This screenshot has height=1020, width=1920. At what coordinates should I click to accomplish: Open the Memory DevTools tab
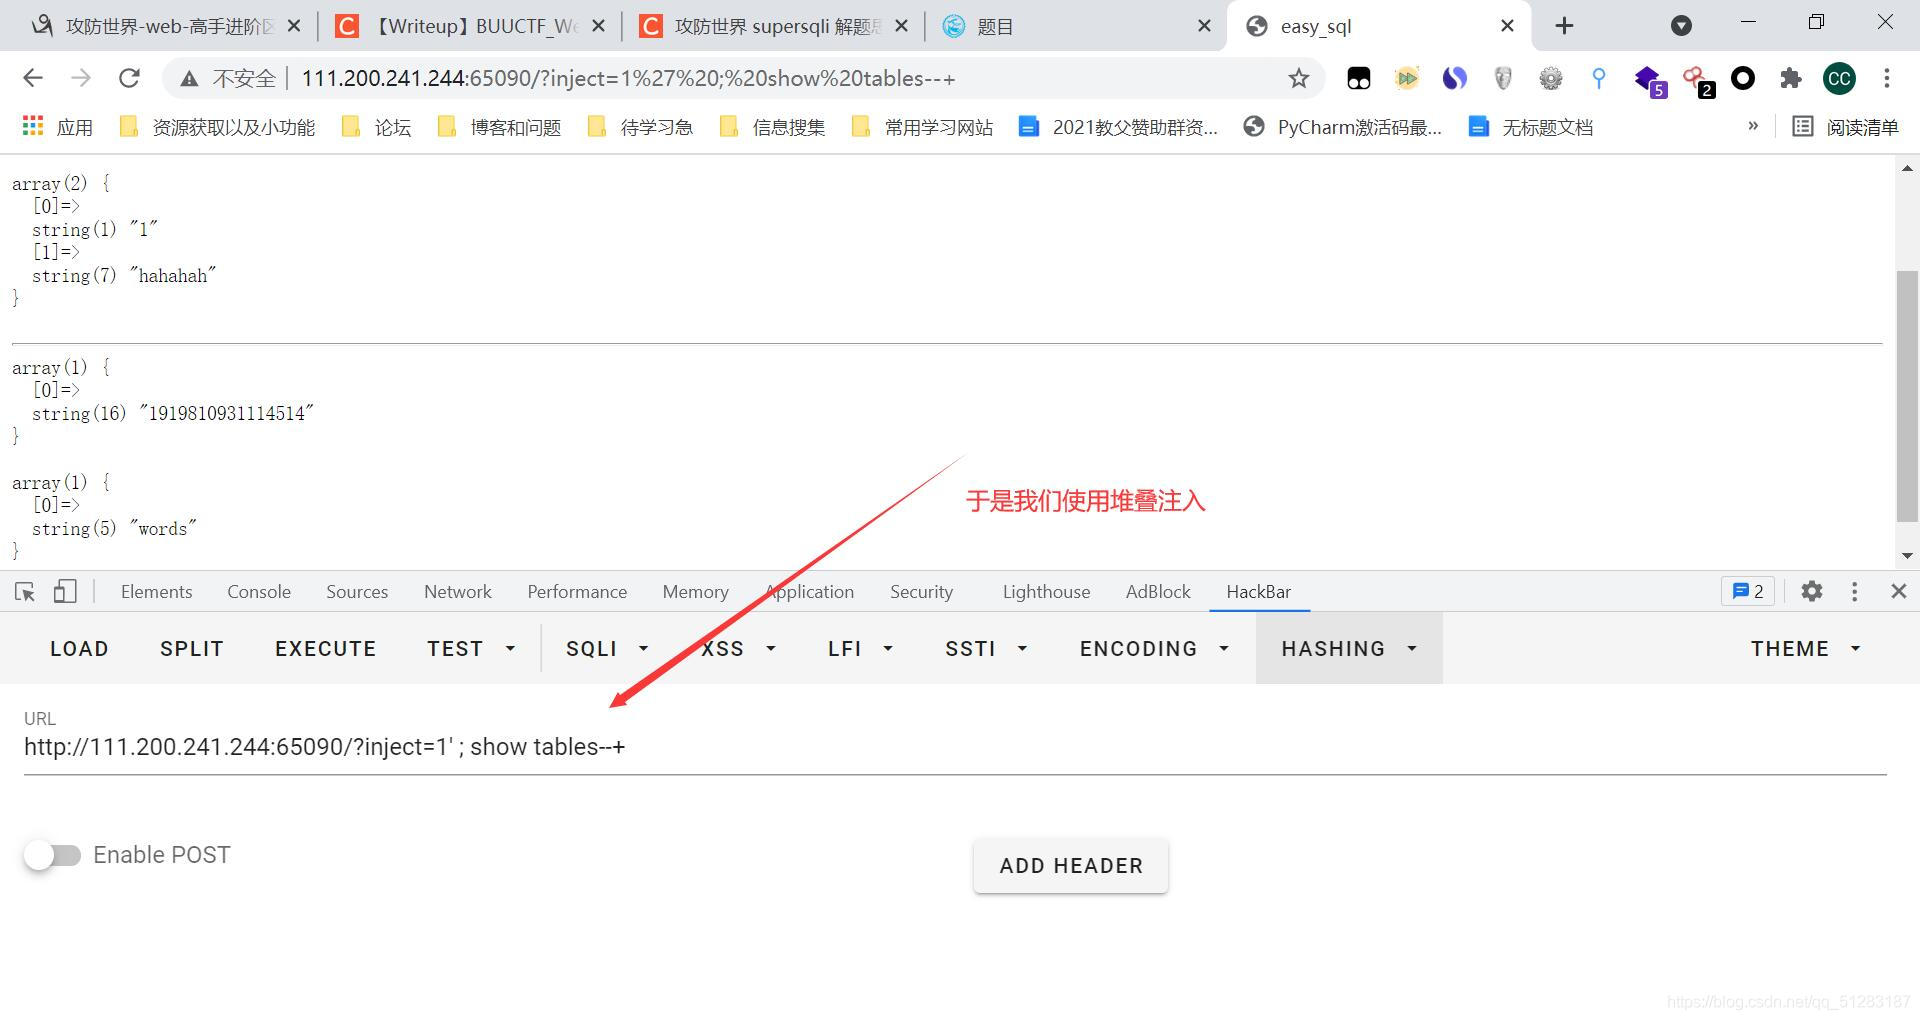point(695,592)
